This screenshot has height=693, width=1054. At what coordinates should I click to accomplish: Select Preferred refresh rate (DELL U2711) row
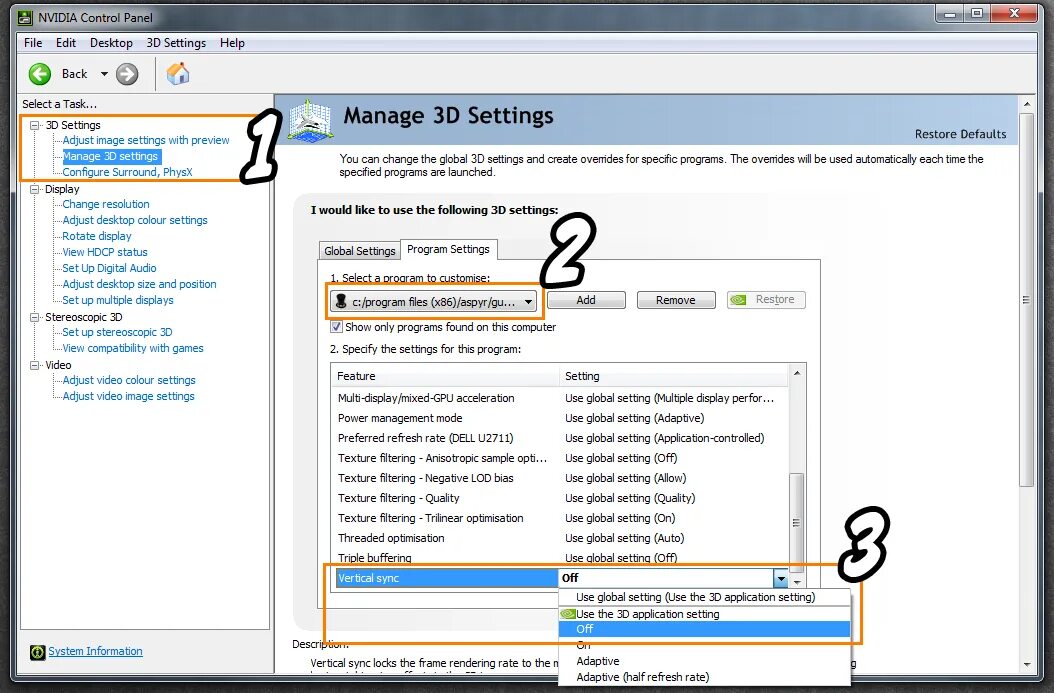coord(559,438)
